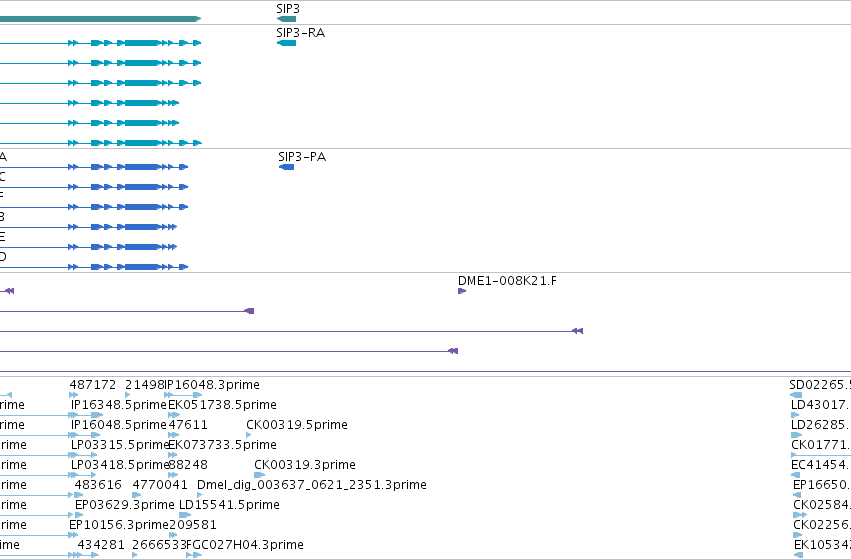Open the CK00319.5prime label
851x560 pixels.
(x=296, y=425)
